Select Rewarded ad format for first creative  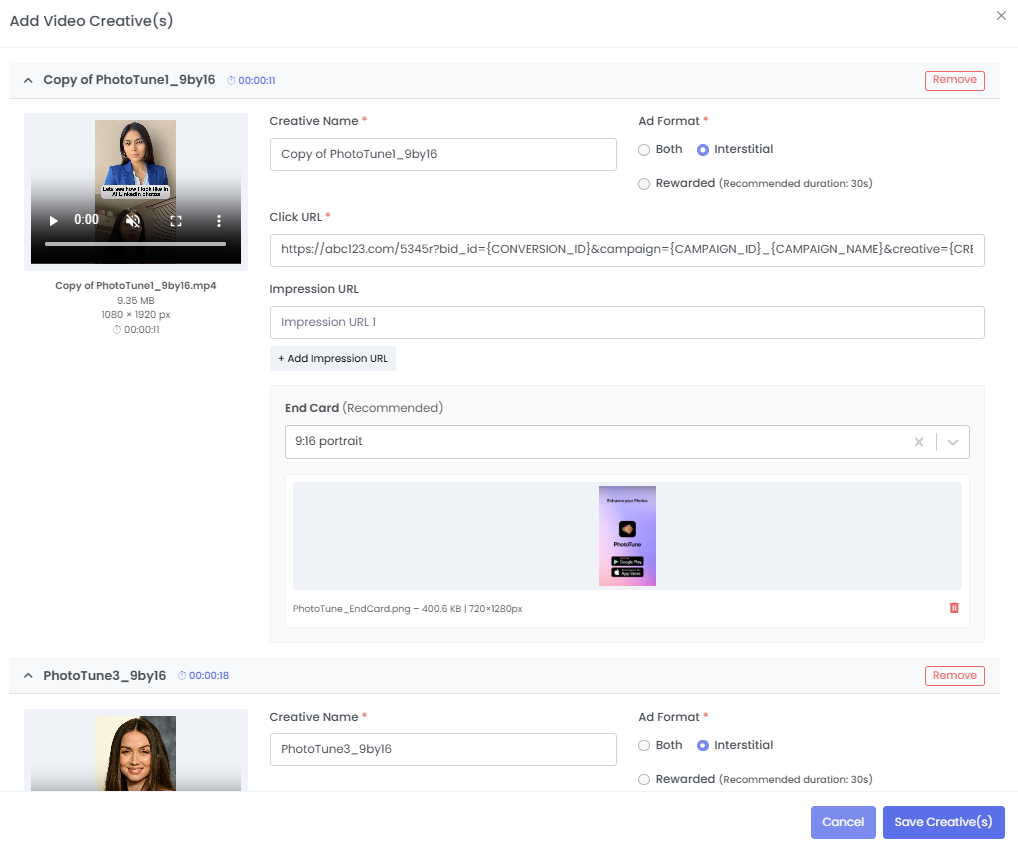point(644,184)
